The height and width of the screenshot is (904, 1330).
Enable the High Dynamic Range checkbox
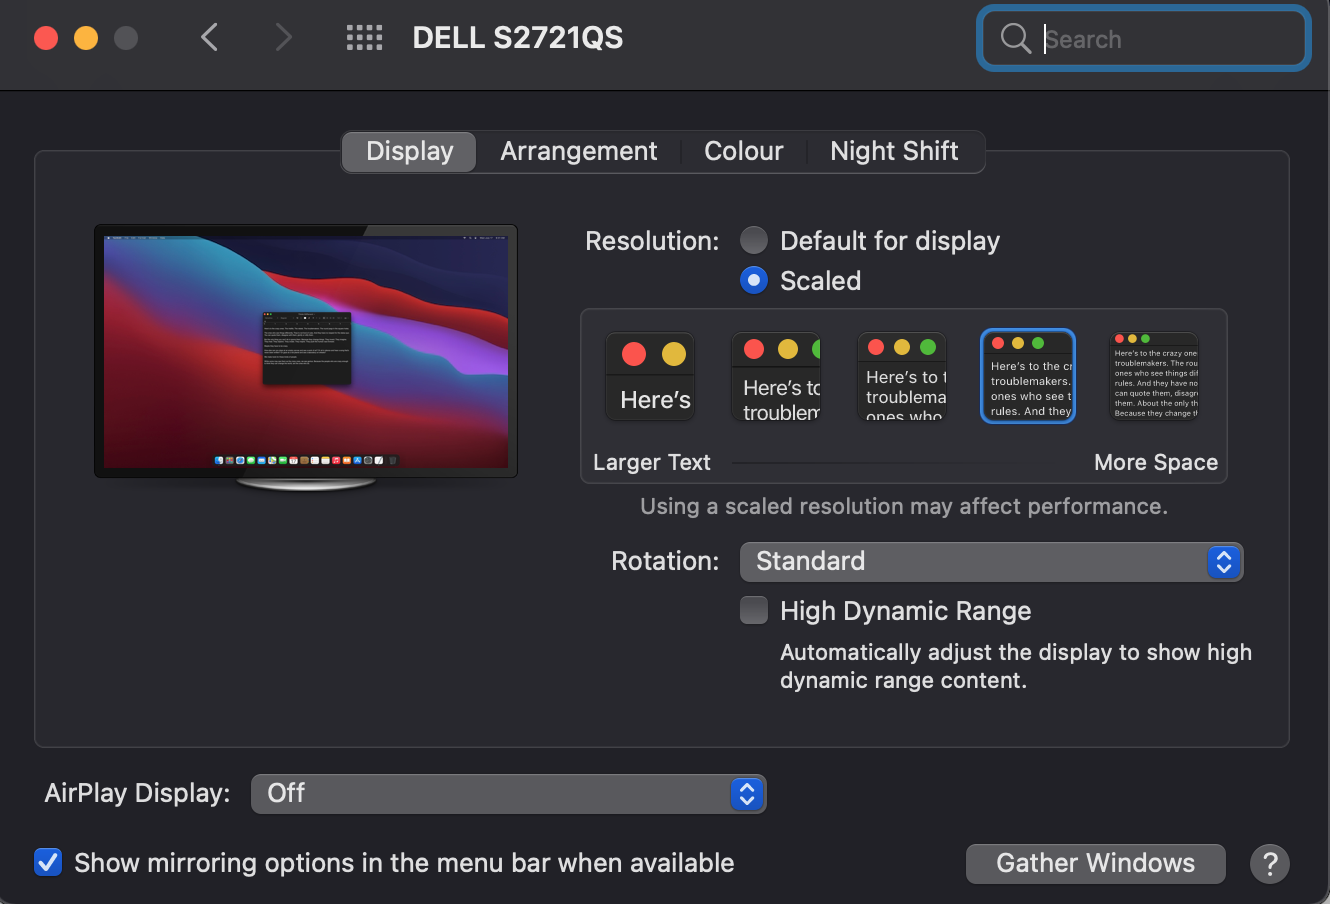coord(754,610)
